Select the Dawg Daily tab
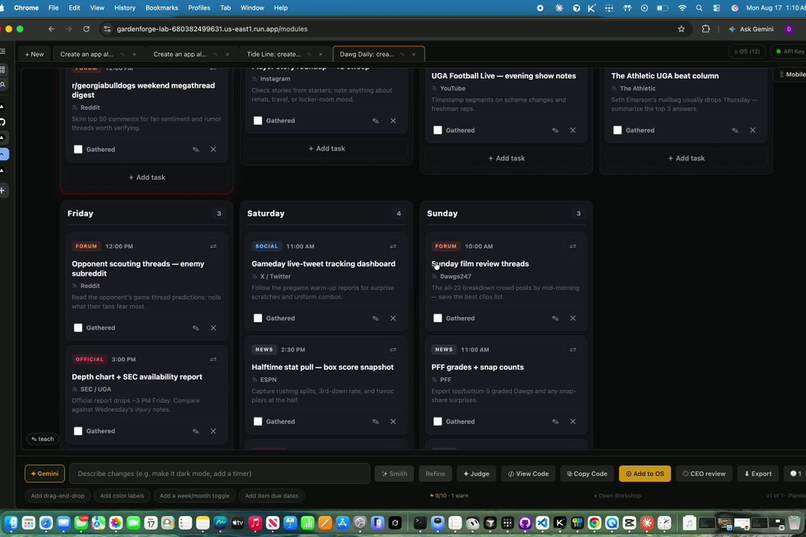The width and height of the screenshot is (806, 537). click(x=367, y=54)
